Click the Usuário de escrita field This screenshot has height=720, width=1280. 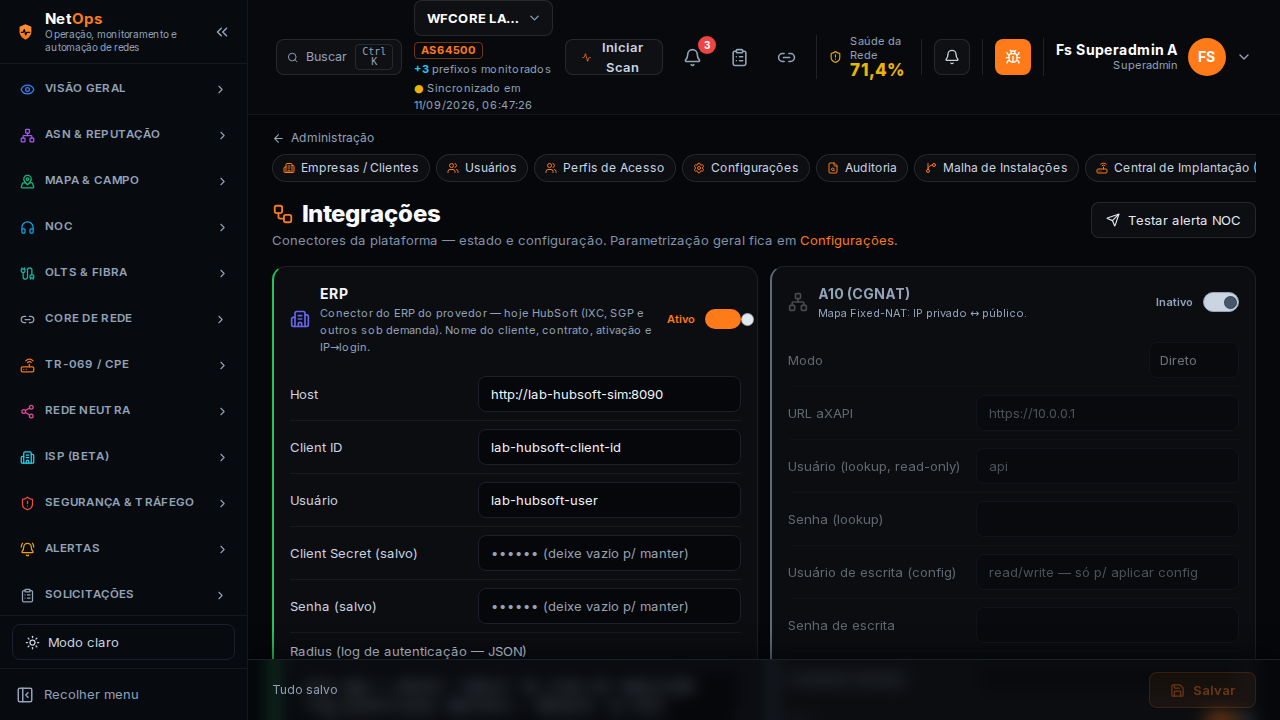(1107, 572)
